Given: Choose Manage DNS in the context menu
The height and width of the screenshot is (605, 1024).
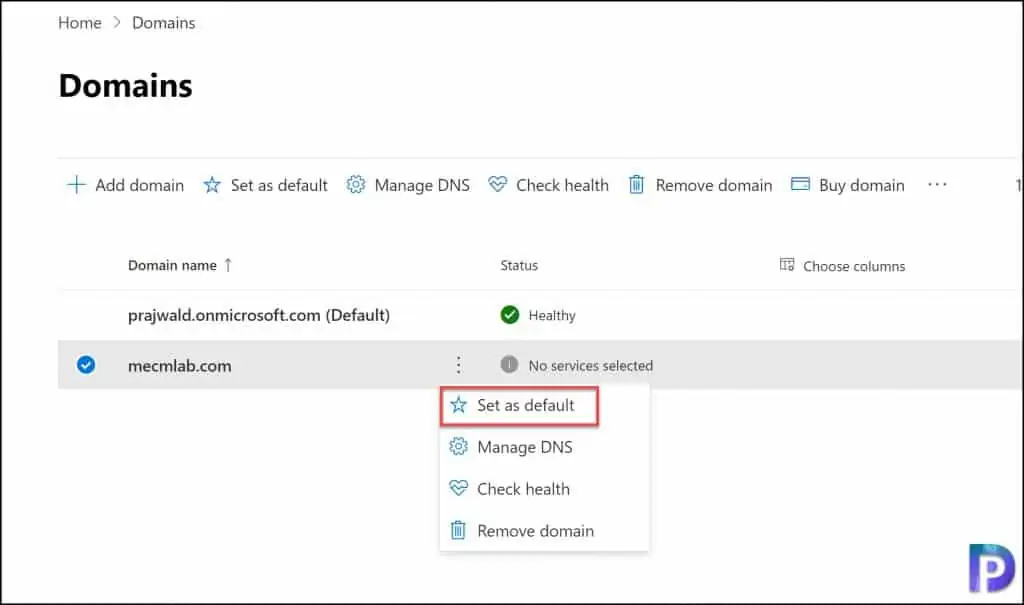Looking at the screenshot, I should (545, 448).
